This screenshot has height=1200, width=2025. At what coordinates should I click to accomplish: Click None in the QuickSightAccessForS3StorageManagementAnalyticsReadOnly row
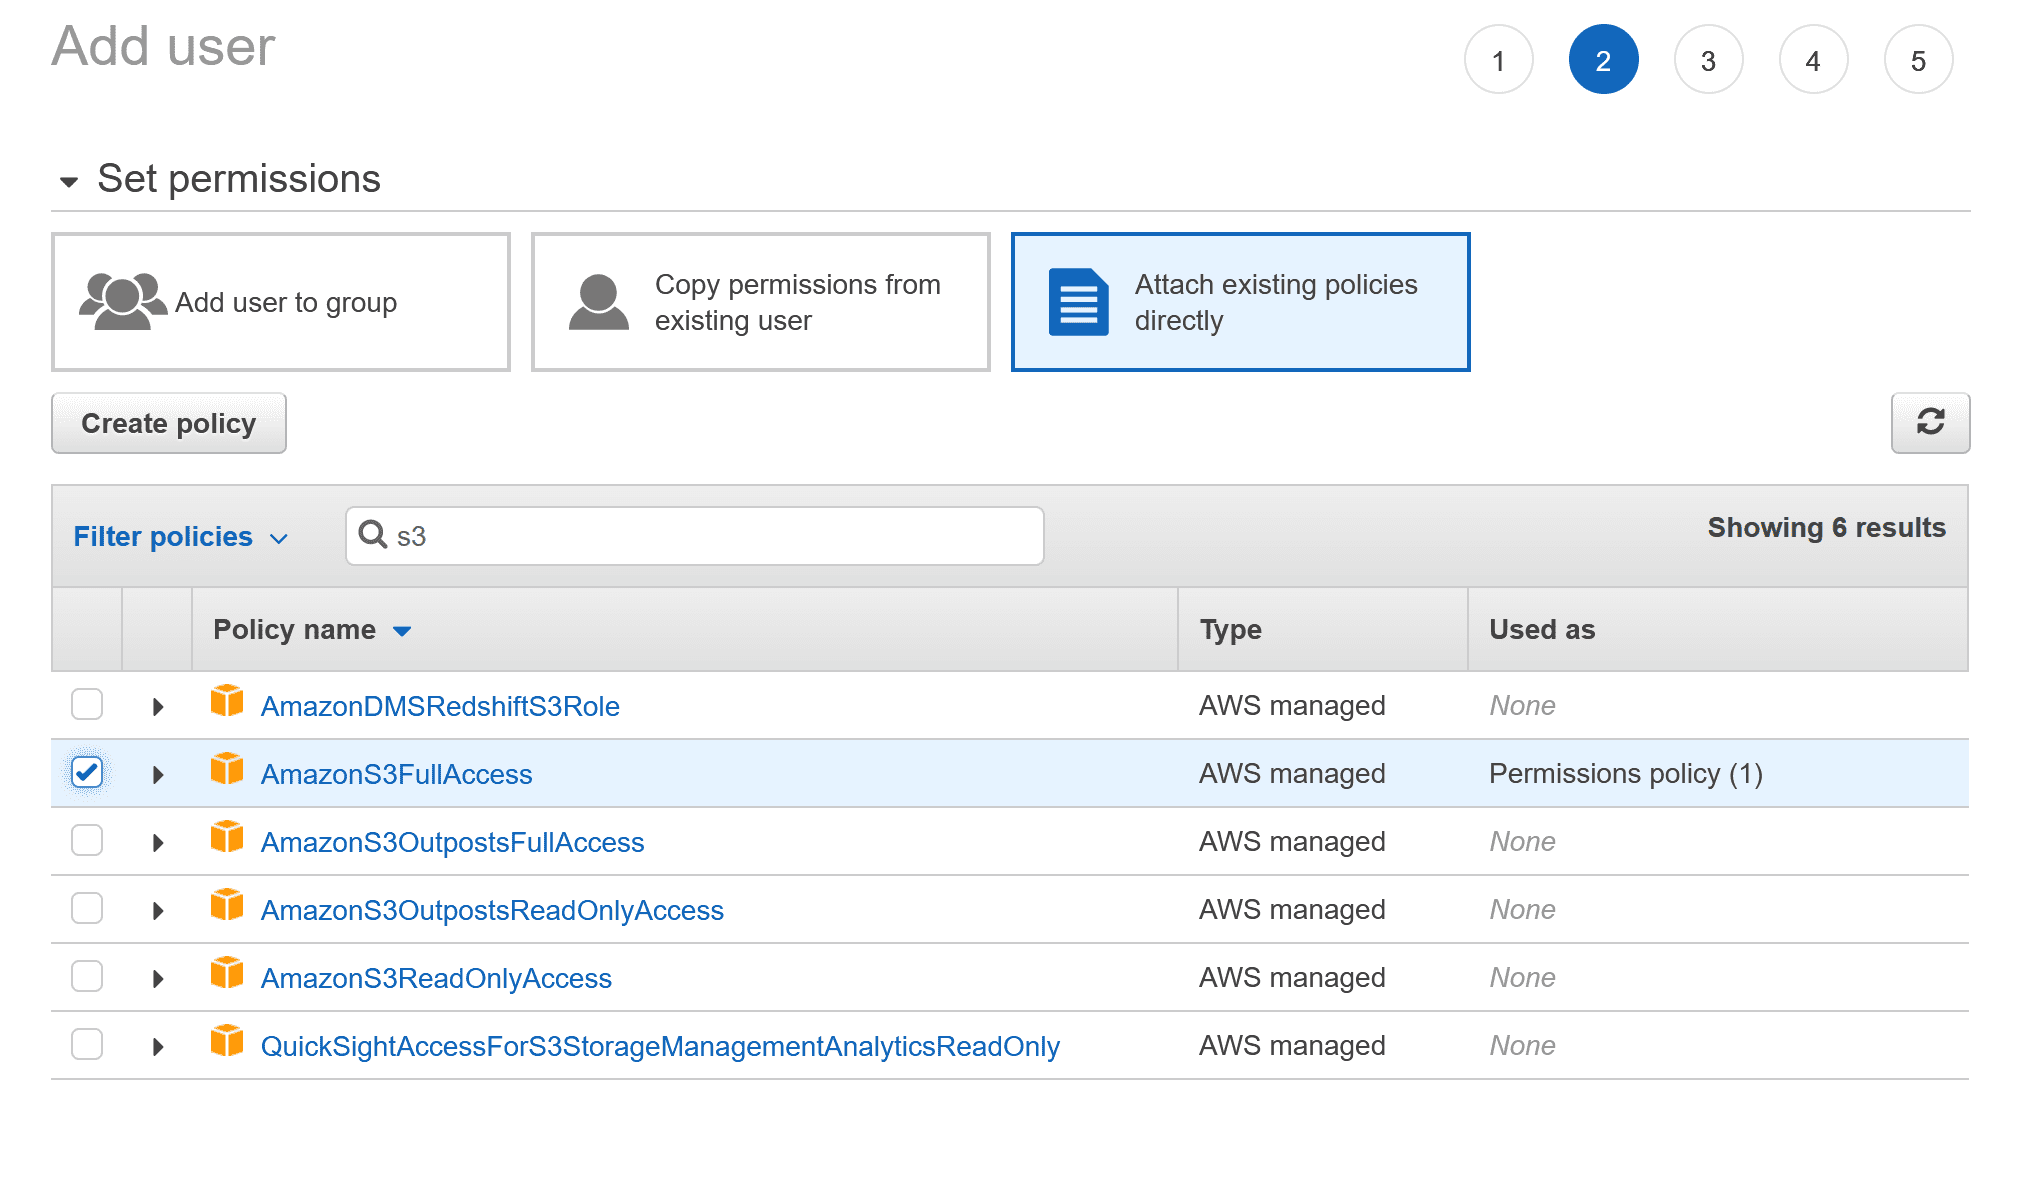pyautogui.click(x=1522, y=1045)
